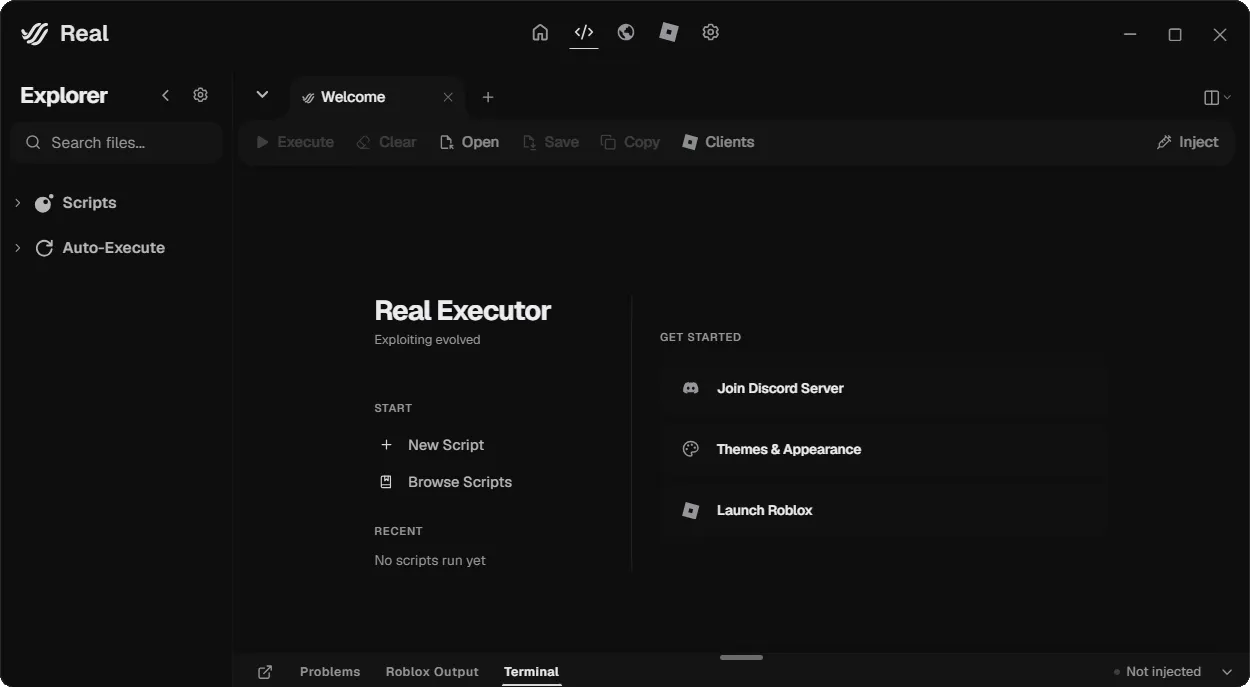
Task: Click the Explorer panel title
Action: click(64, 95)
